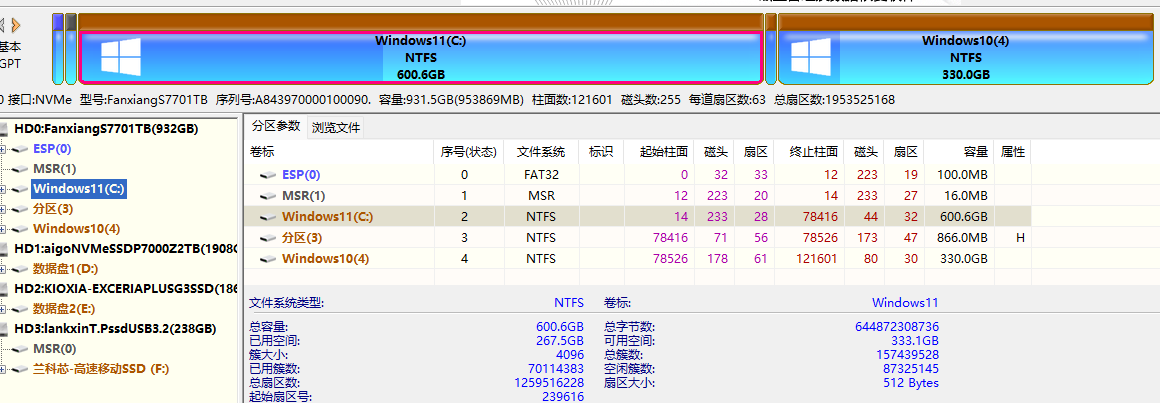Click the 866.0MB capacity cell
The height and width of the screenshot is (403, 1160).
click(961, 238)
